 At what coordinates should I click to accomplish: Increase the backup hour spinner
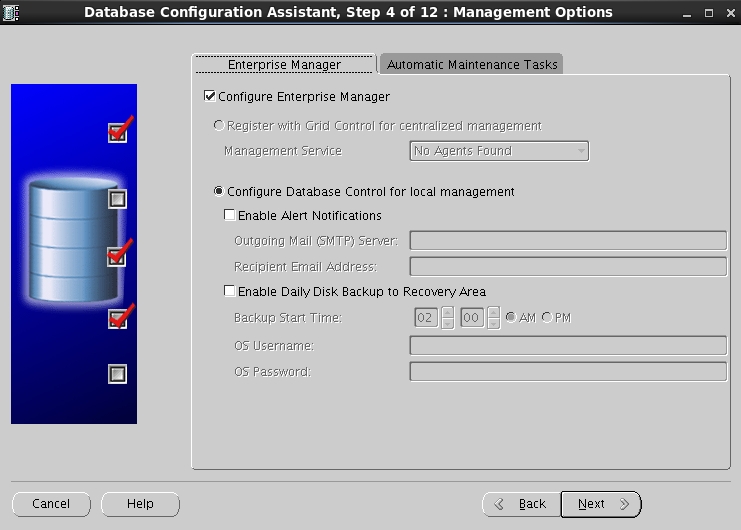(x=448, y=312)
